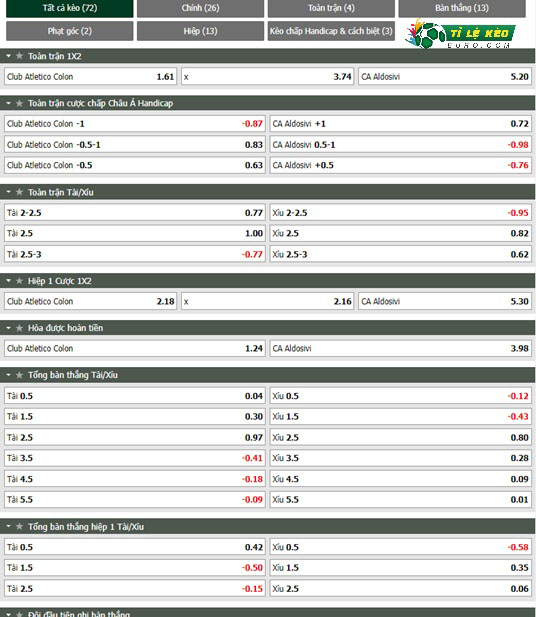Choose Xỉu 2.5 at 0.80
The height and width of the screenshot is (617, 536).
point(401,438)
